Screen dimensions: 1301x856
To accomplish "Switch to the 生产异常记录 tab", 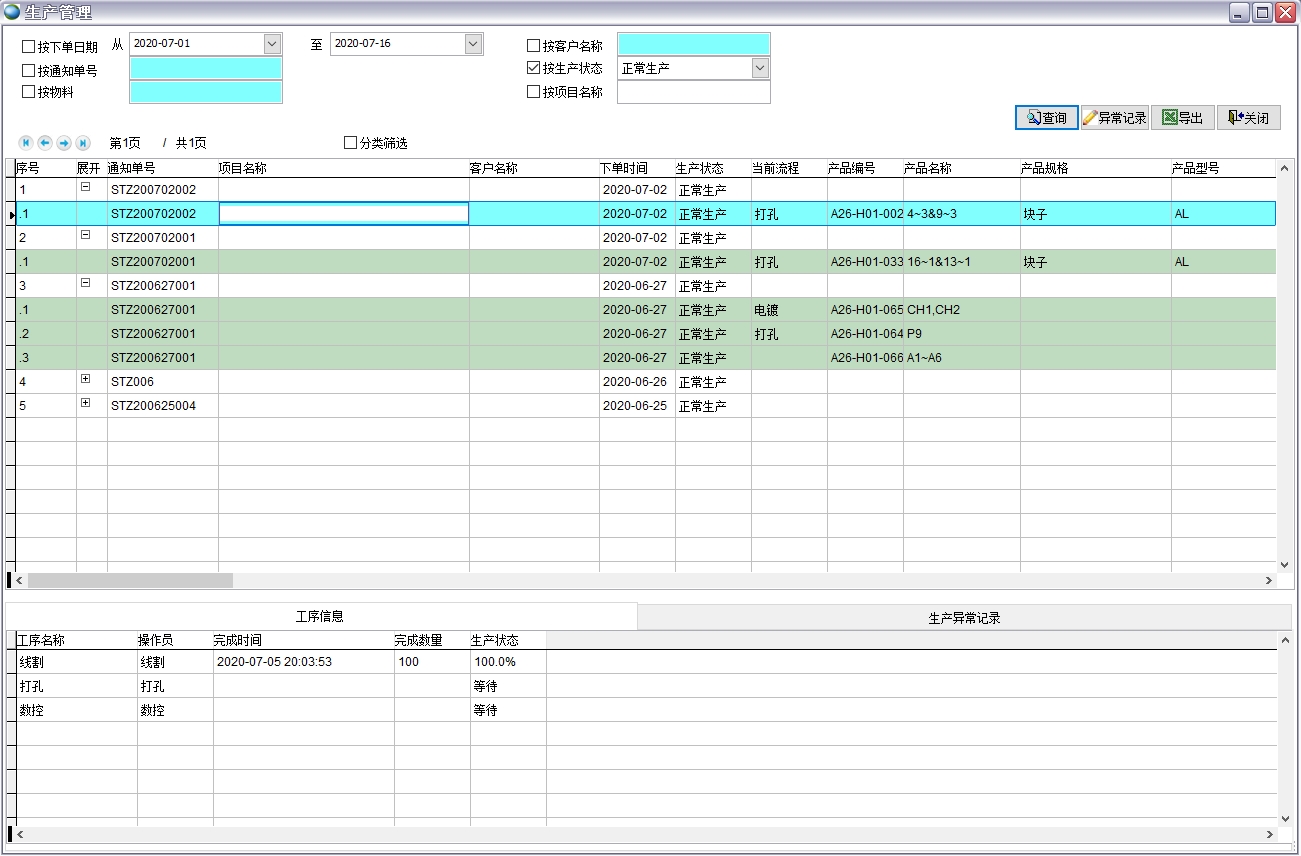I will point(964,618).
